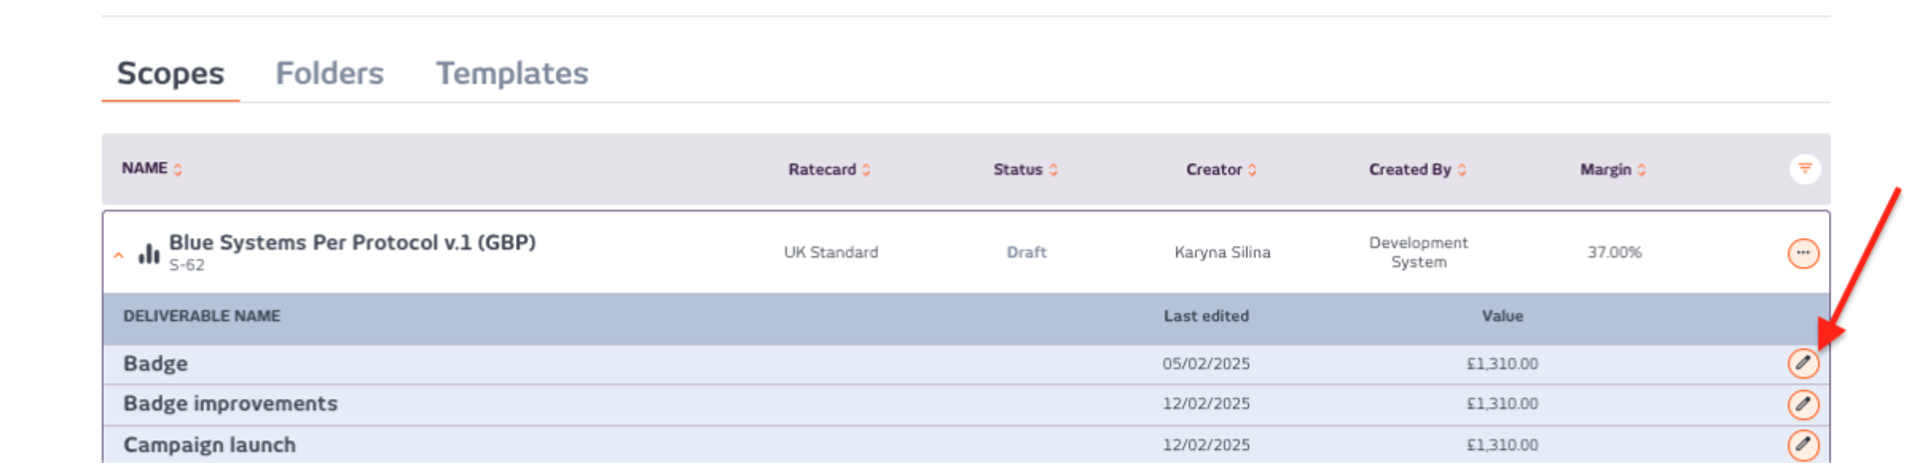This screenshot has width=1920, height=464.
Task: Open the Campaign launch deliverable name
Action: (209, 445)
